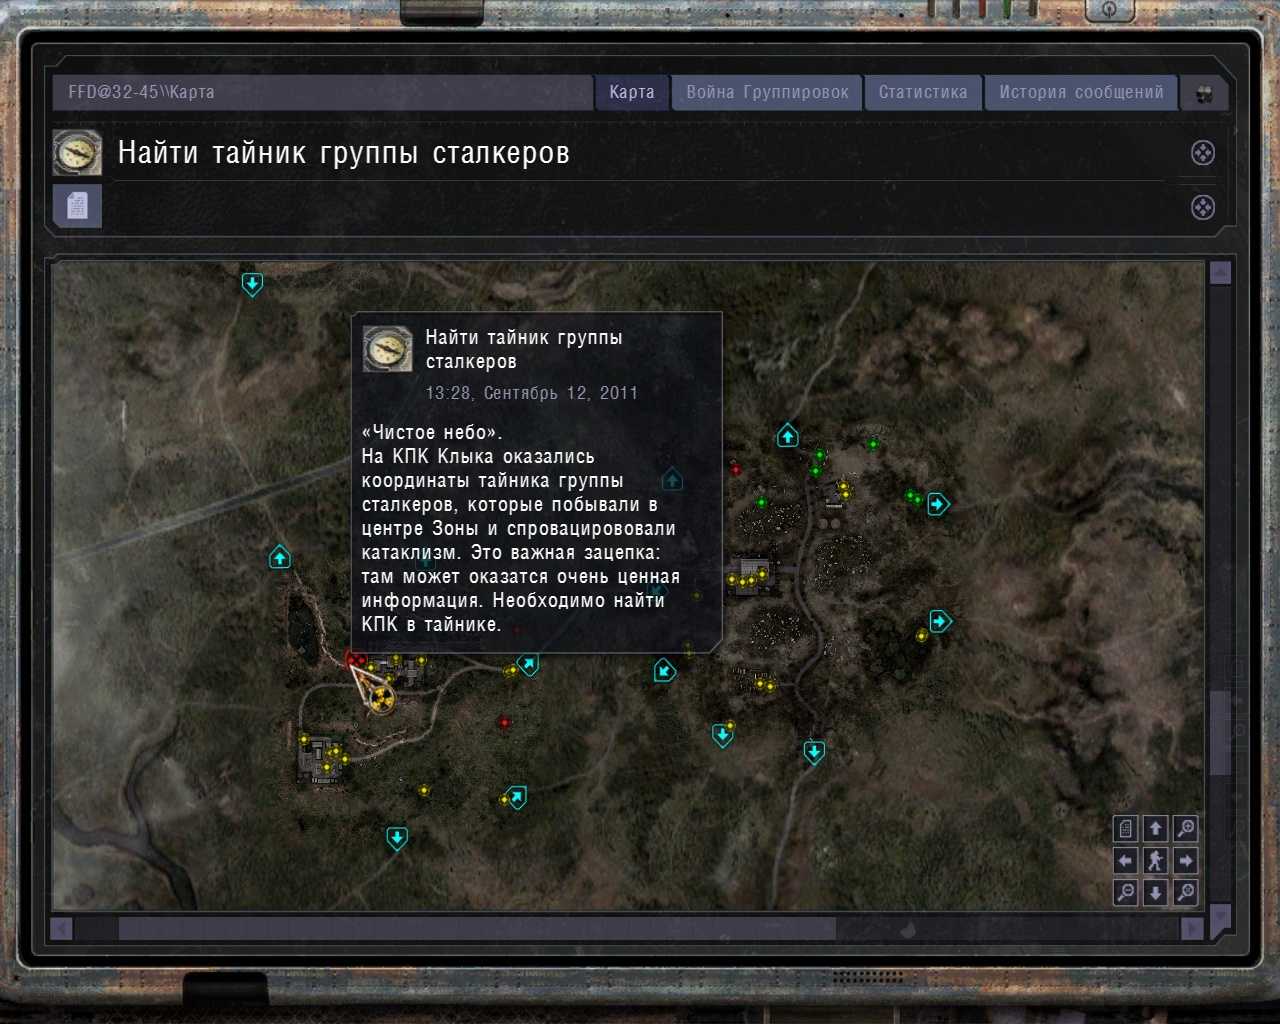Pan the map left with the left arrow button
This screenshot has height=1024, width=1280.
(x=1125, y=860)
